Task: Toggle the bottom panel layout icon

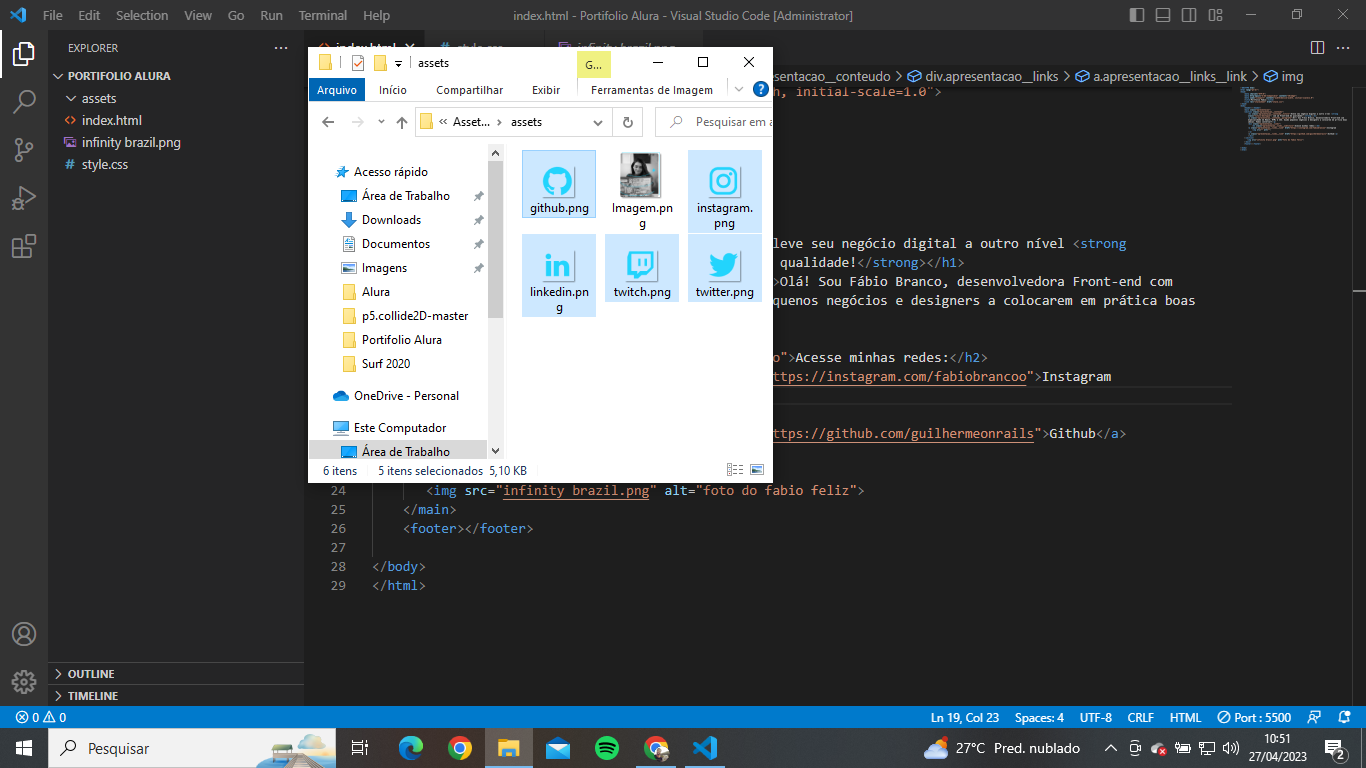Action: point(1163,15)
